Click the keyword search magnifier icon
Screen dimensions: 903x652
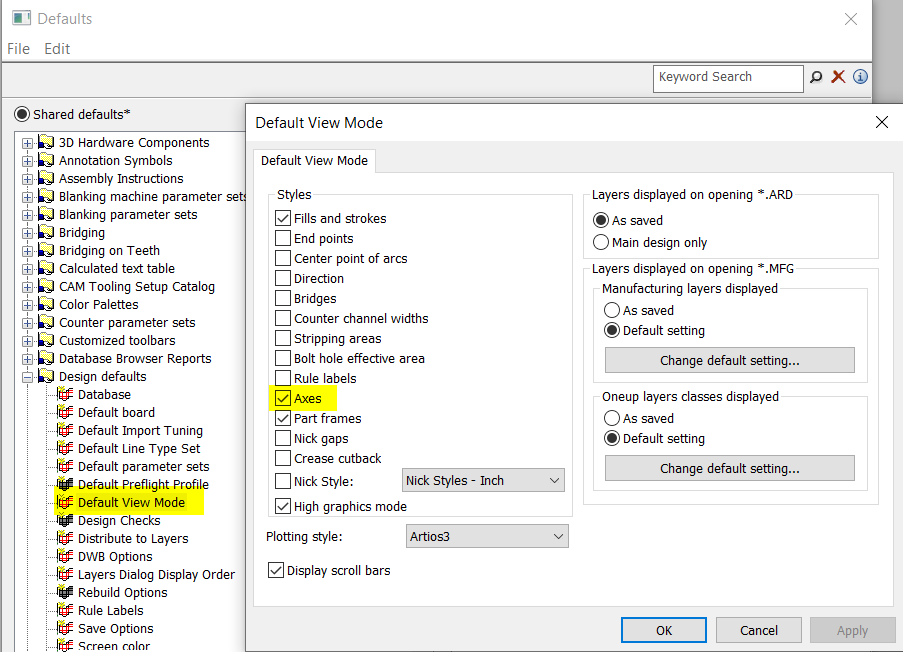pyautogui.click(x=816, y=77)
